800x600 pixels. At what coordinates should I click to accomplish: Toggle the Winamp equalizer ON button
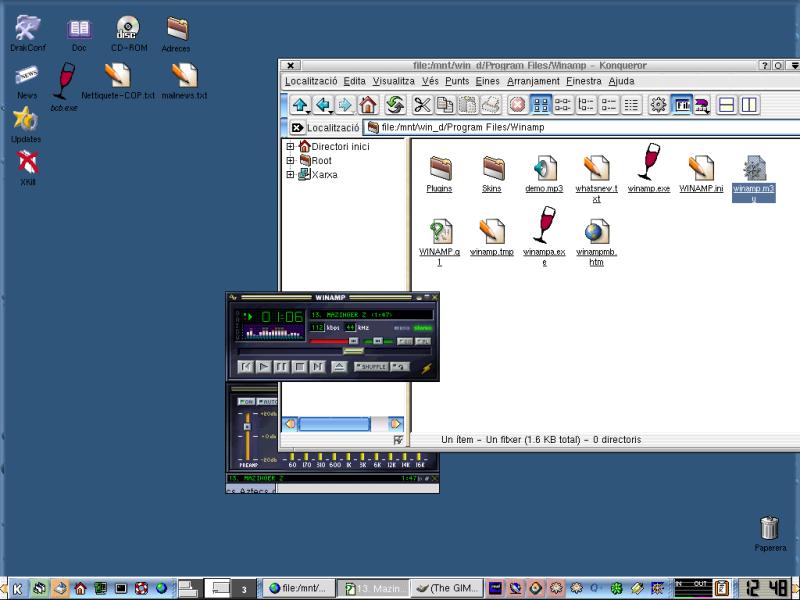(246, 402)
